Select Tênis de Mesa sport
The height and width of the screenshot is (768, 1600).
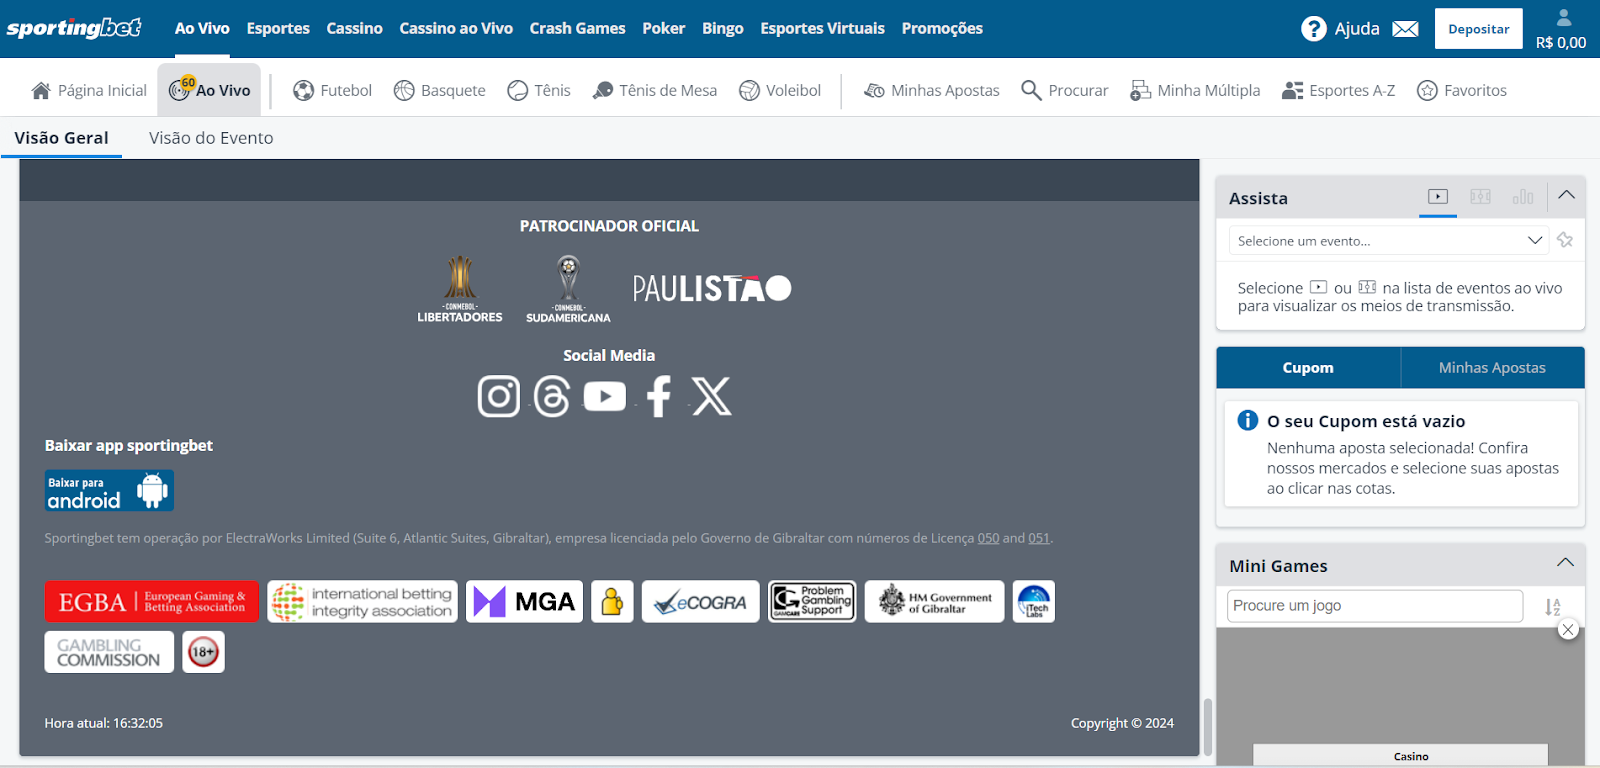click(x=654, y=90)
